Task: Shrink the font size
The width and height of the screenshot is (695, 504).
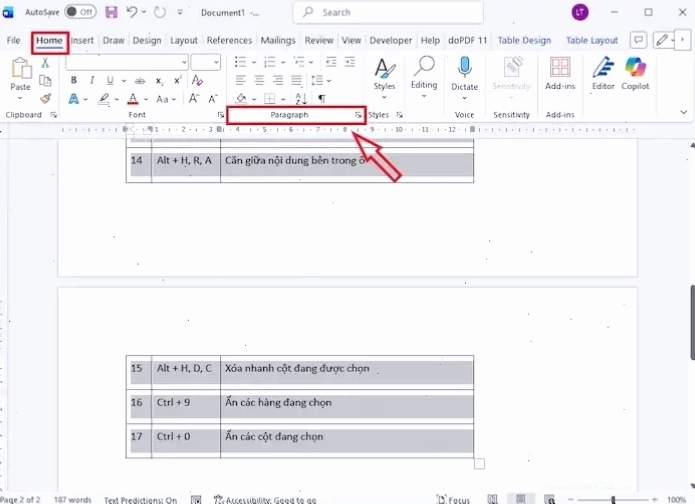Action: click(213, 98)
